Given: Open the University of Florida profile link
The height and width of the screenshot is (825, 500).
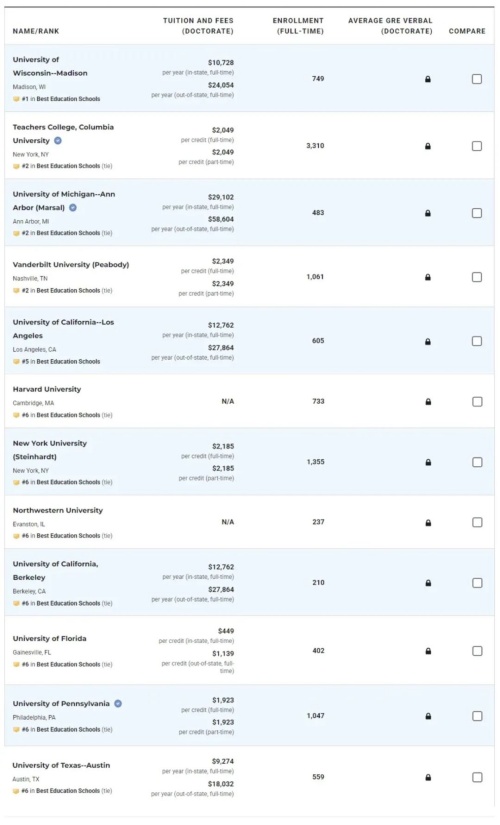Looking at the screenshot, I should [49, 638].
